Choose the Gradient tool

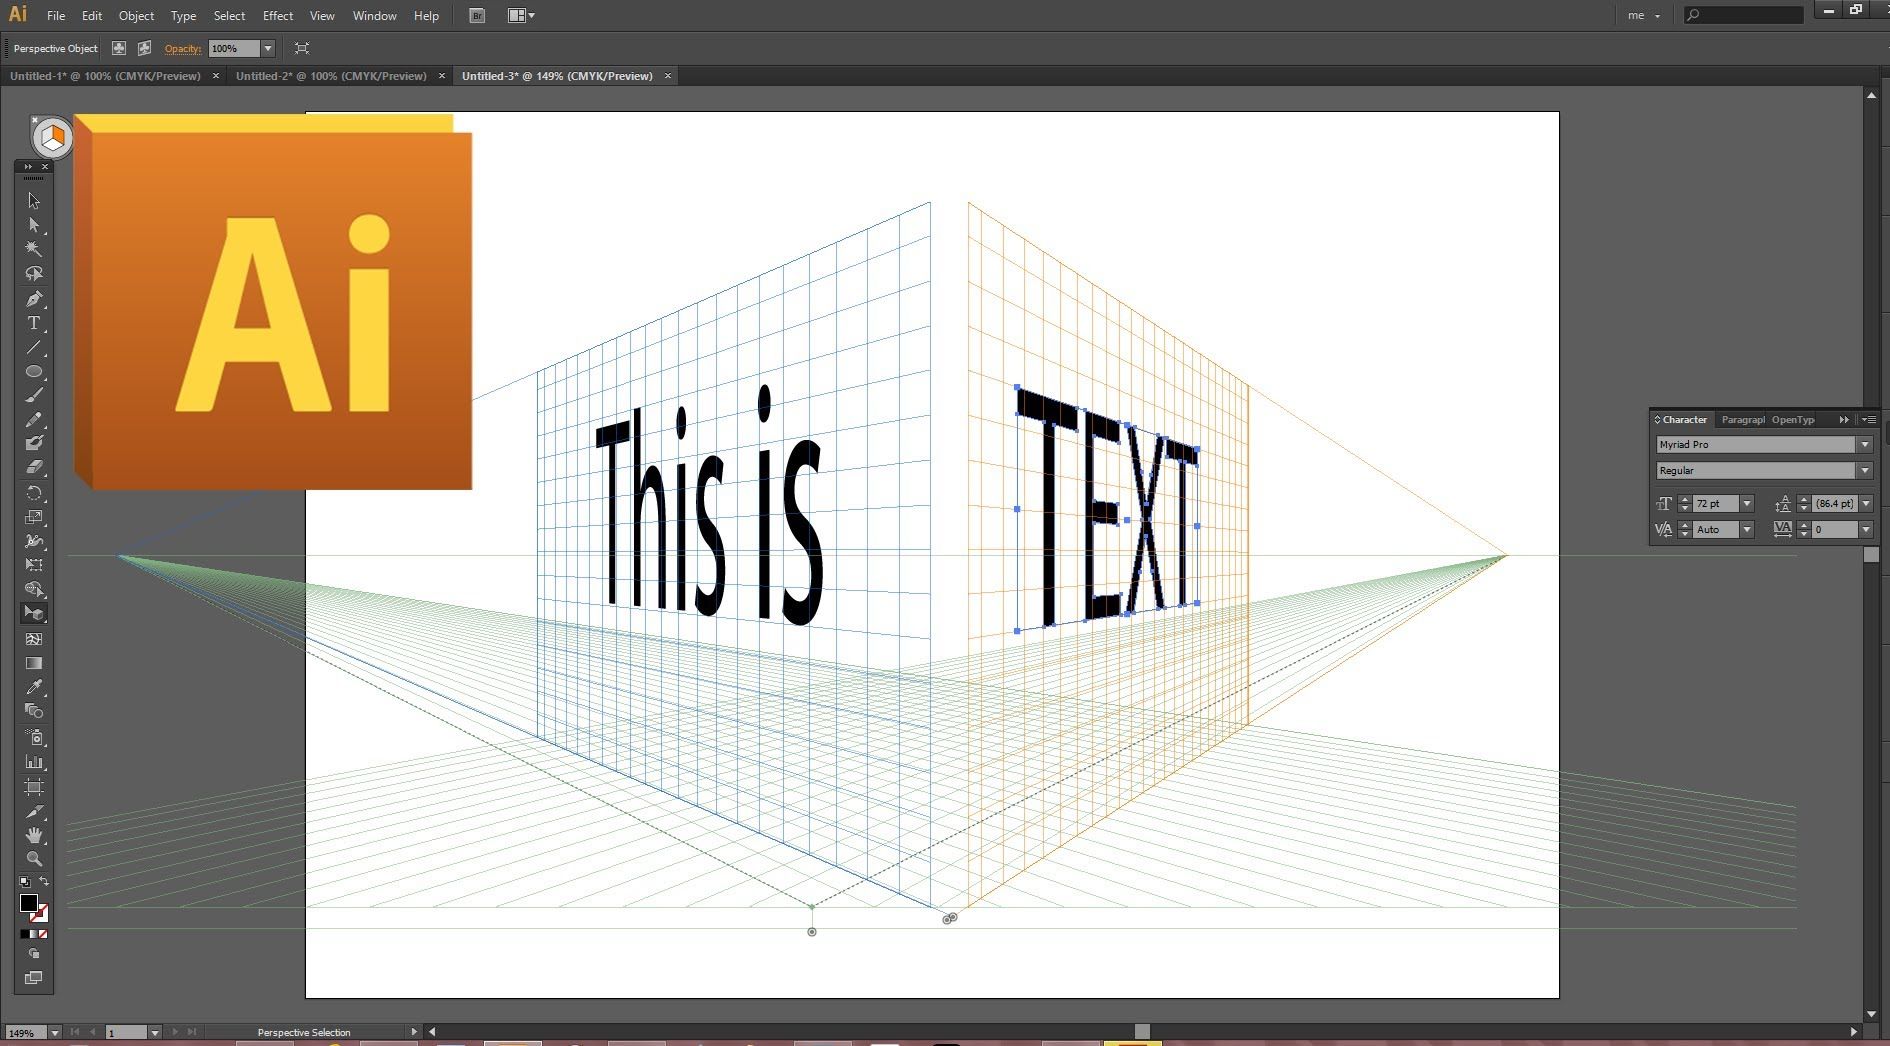[34, 663]
